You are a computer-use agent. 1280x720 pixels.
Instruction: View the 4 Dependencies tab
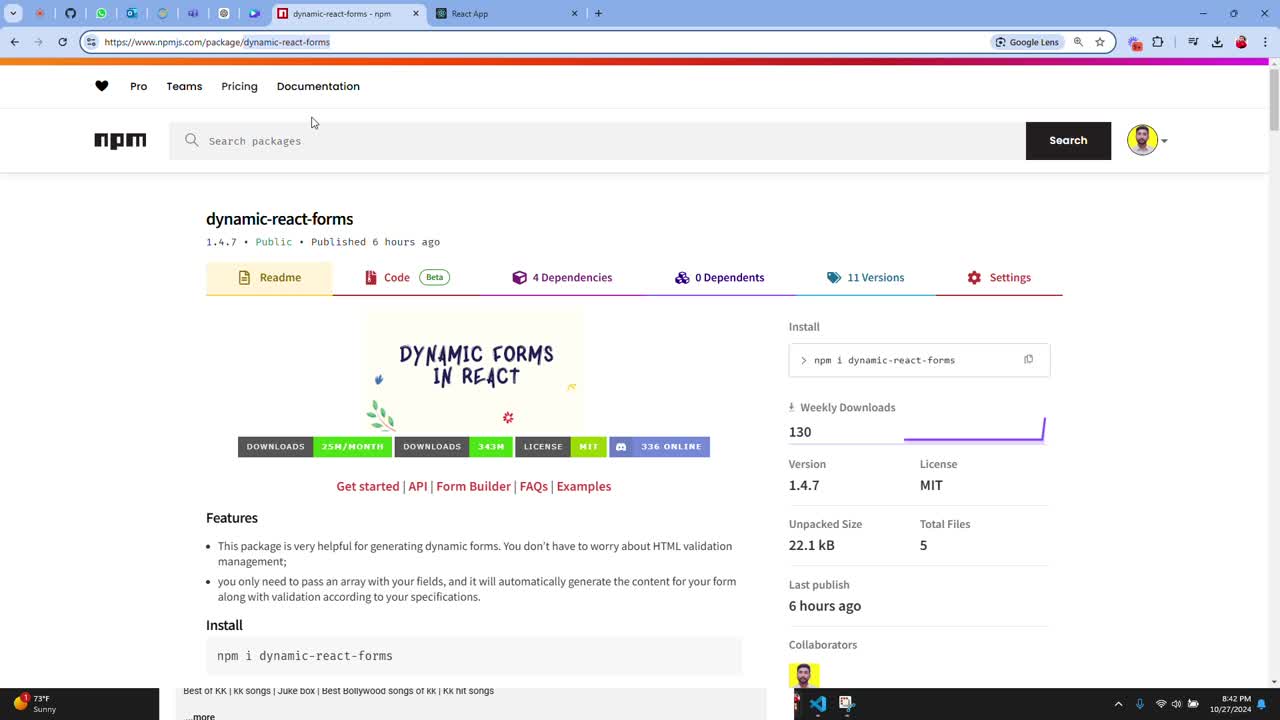pyautogui.click(x=562, y=278)
